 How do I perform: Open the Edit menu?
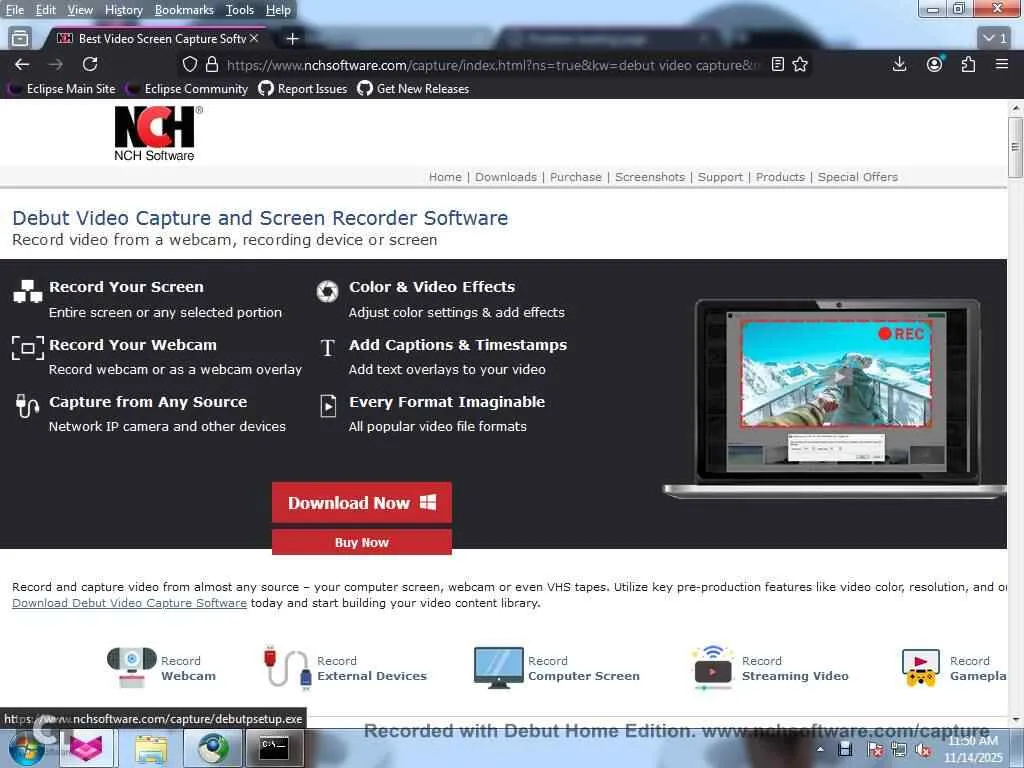tap(45, 10)
